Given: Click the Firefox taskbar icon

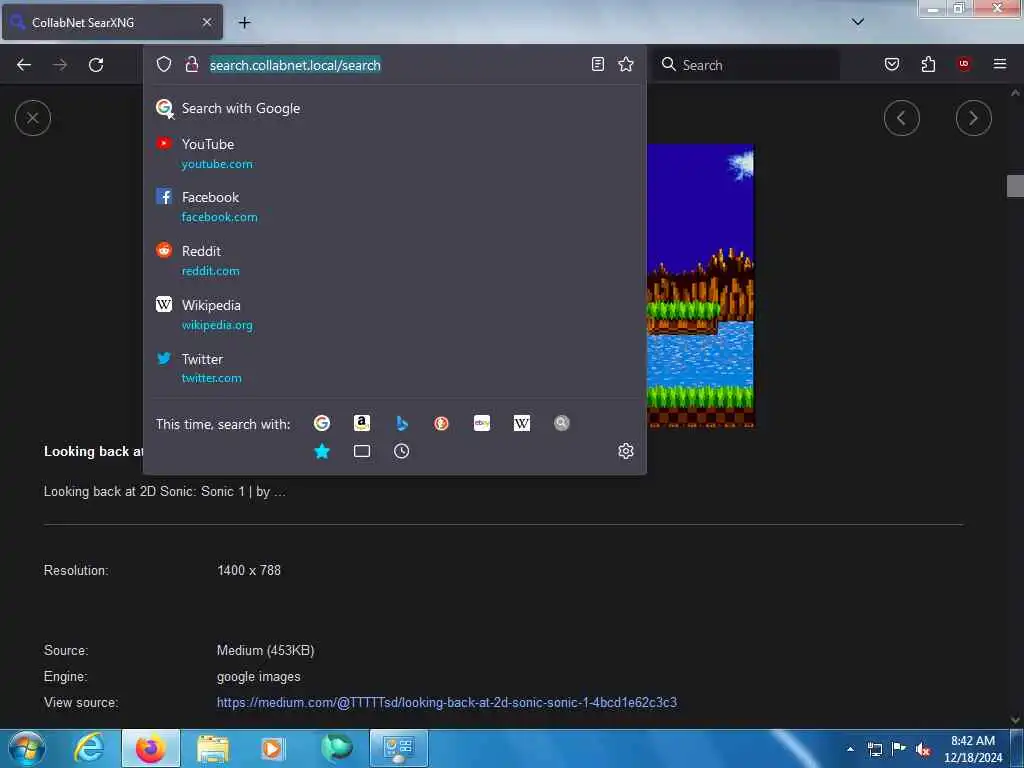Looking at the screenshot, I should coord(151,748).
